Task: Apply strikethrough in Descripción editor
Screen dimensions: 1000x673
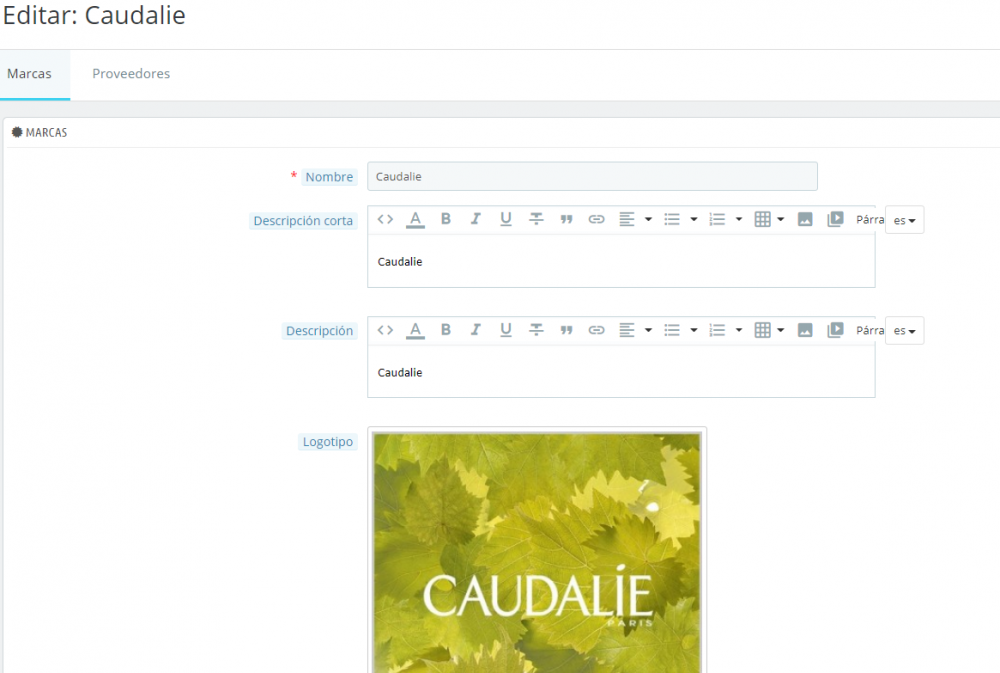Action: coord(536,330)
